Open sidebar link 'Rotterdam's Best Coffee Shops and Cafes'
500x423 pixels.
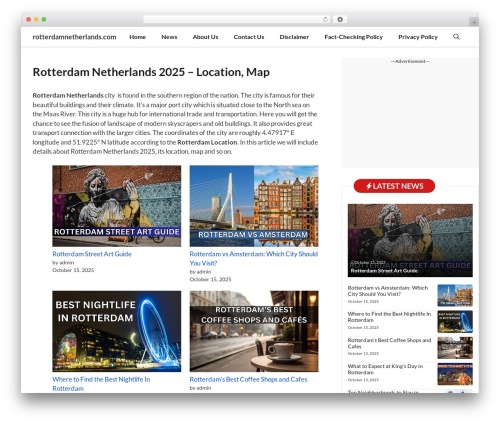click(389, 343)
